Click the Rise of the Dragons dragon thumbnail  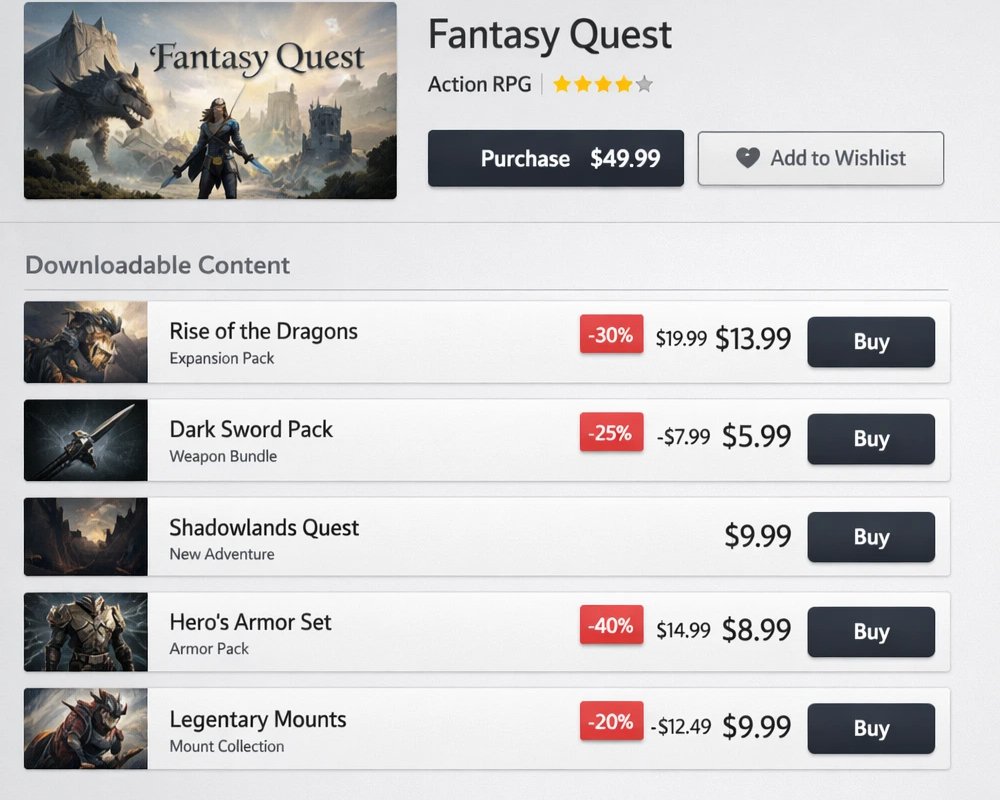click(85, 342)
